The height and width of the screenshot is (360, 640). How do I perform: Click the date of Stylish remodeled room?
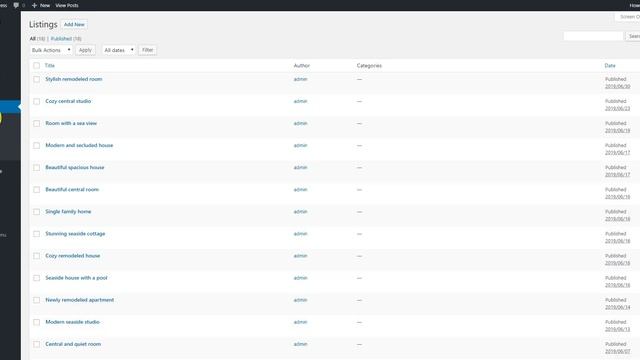tap(618, 87)
